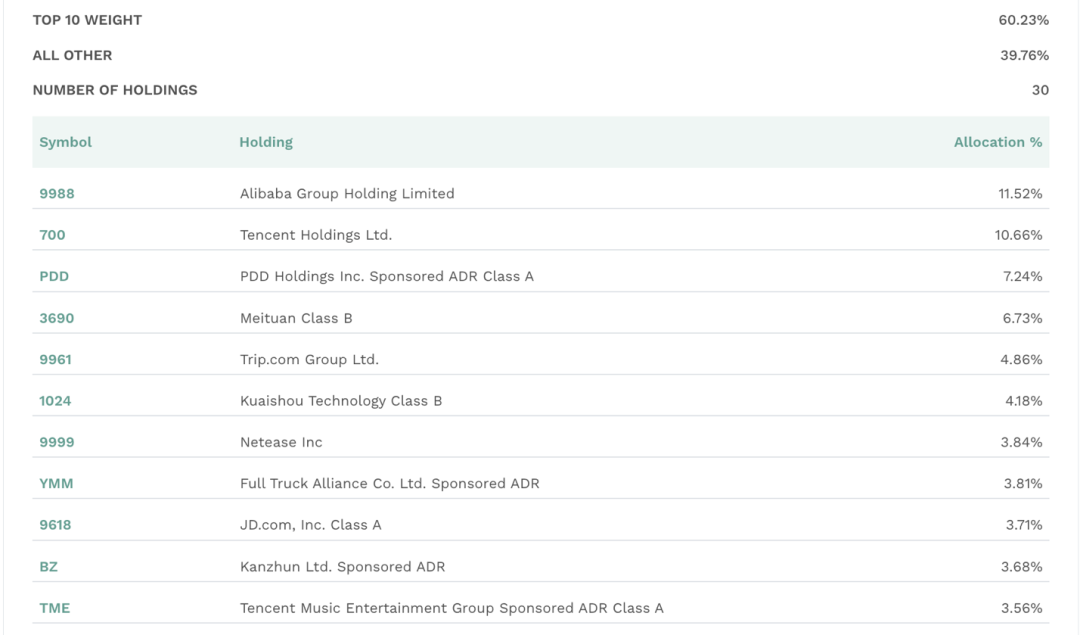
Task: Sort by the Symbol column header
Action: (66, 142)
